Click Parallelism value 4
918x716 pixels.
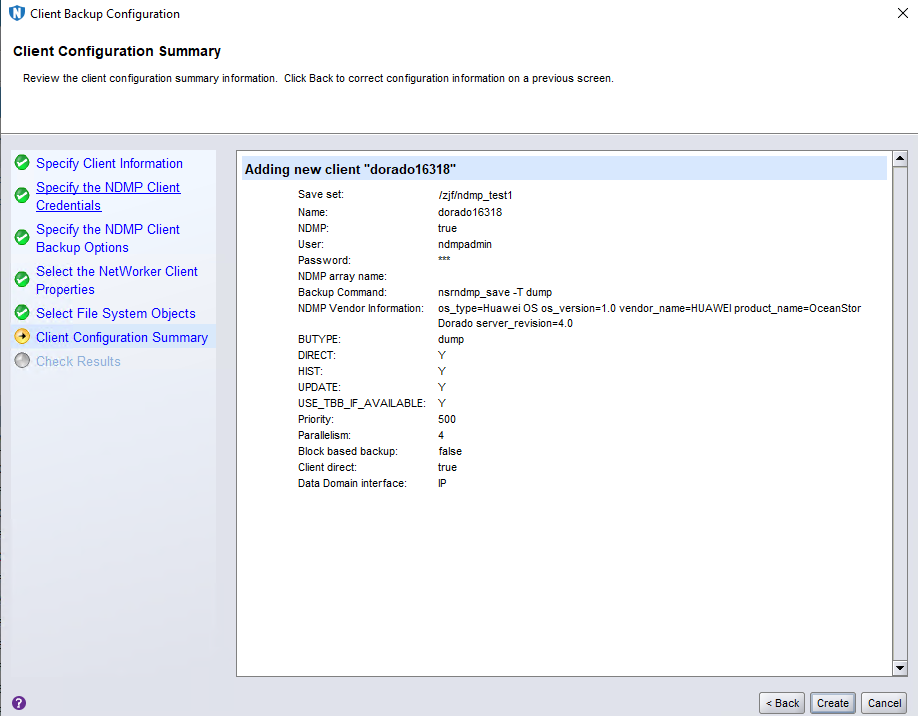click(x=441, y=435)
